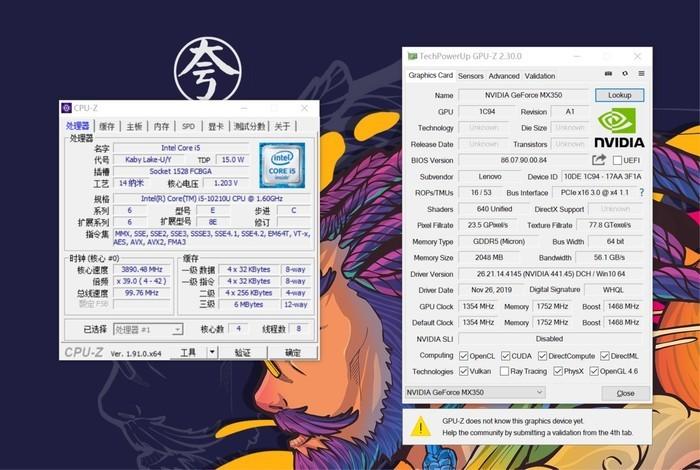This screenshot has height=470, width=700.
Task: Switch to the SPD tab
Action: point(188,126)
